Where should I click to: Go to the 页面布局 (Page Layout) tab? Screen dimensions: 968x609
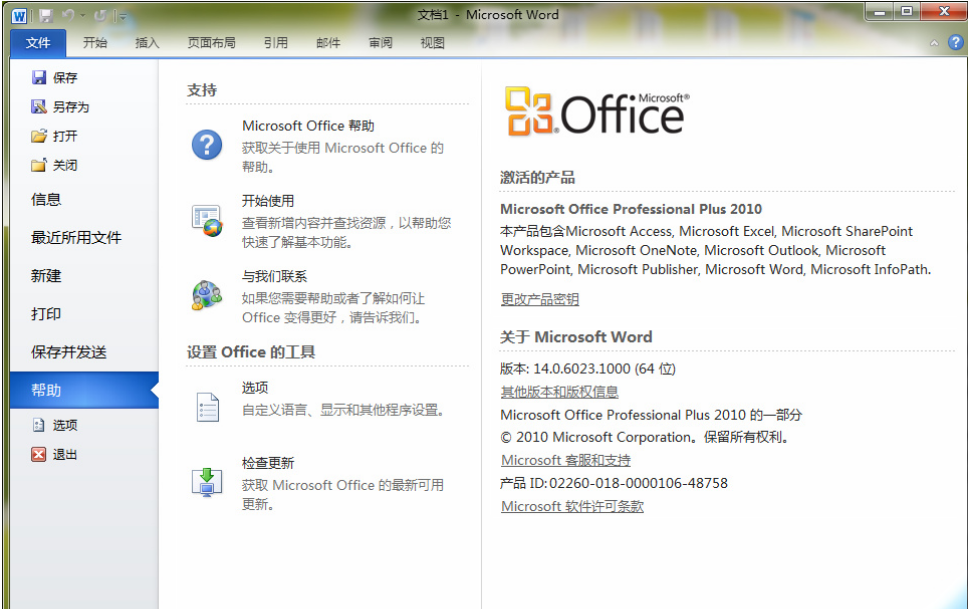tap(212, 43)
